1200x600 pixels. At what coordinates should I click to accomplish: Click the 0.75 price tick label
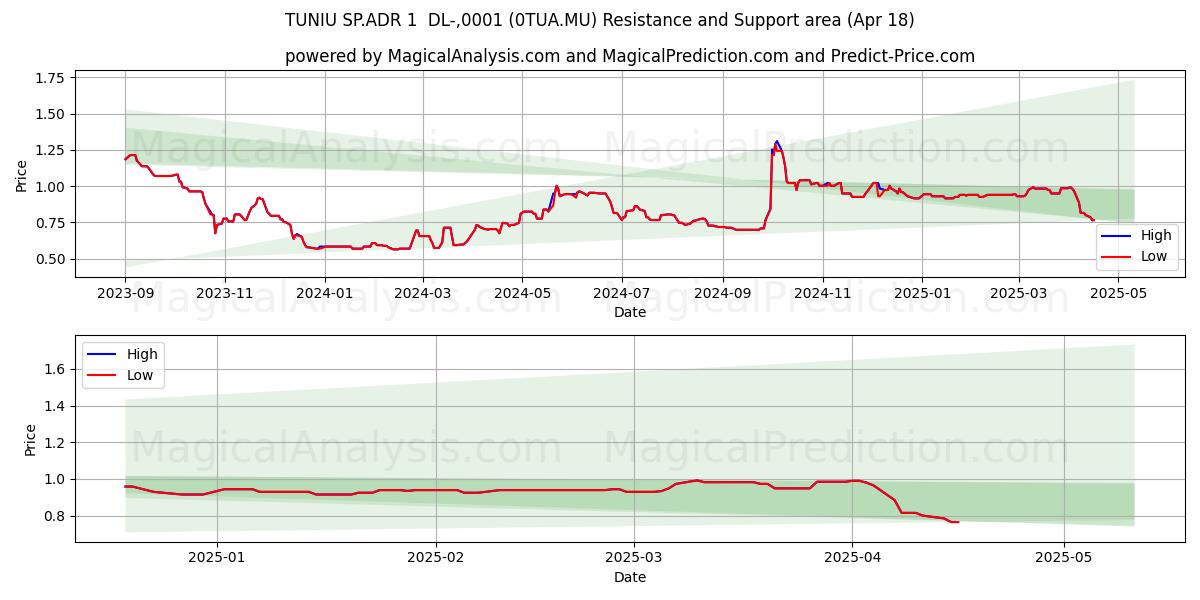coord(50,223)
